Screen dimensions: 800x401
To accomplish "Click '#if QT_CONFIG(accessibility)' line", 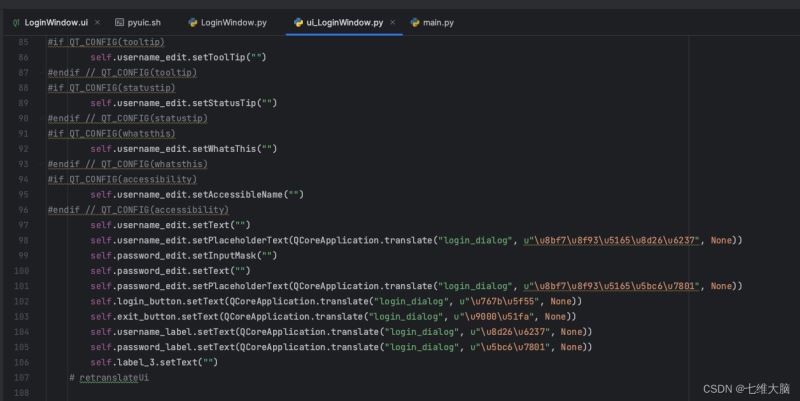I will pos(122,180).
